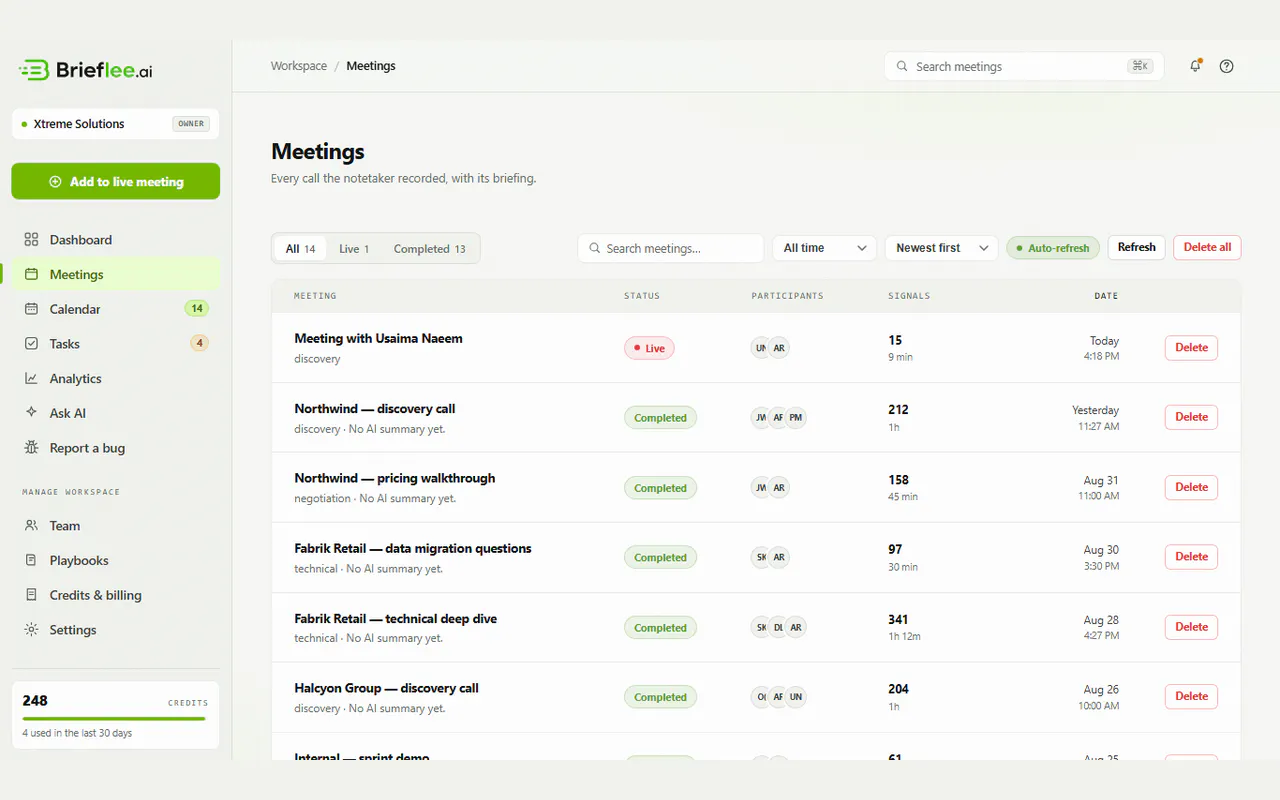Open the help question-mark icon

[x=1227, y=66]
